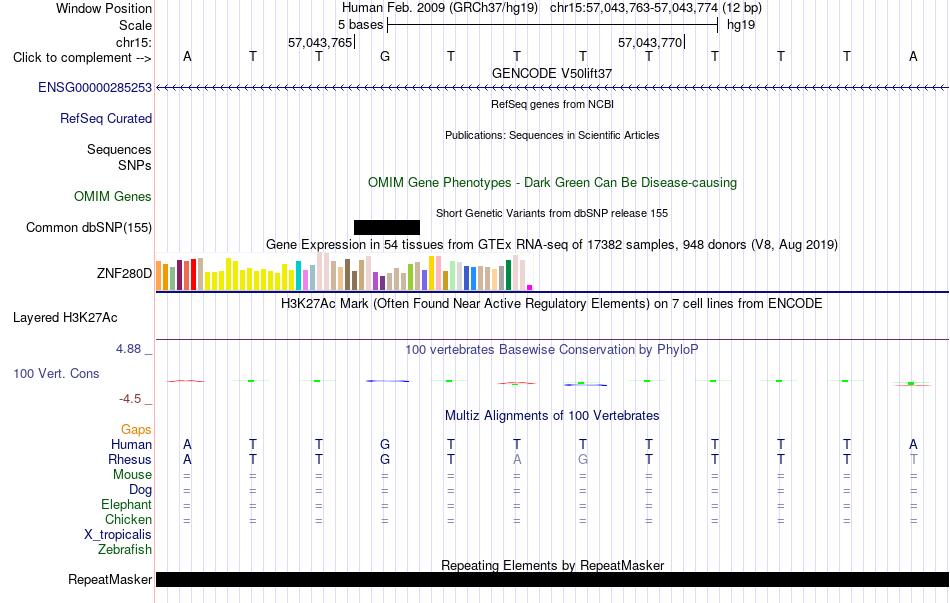950x603 pixels.
Task: Click the Dog species row label
Action: tap(140, 490)
